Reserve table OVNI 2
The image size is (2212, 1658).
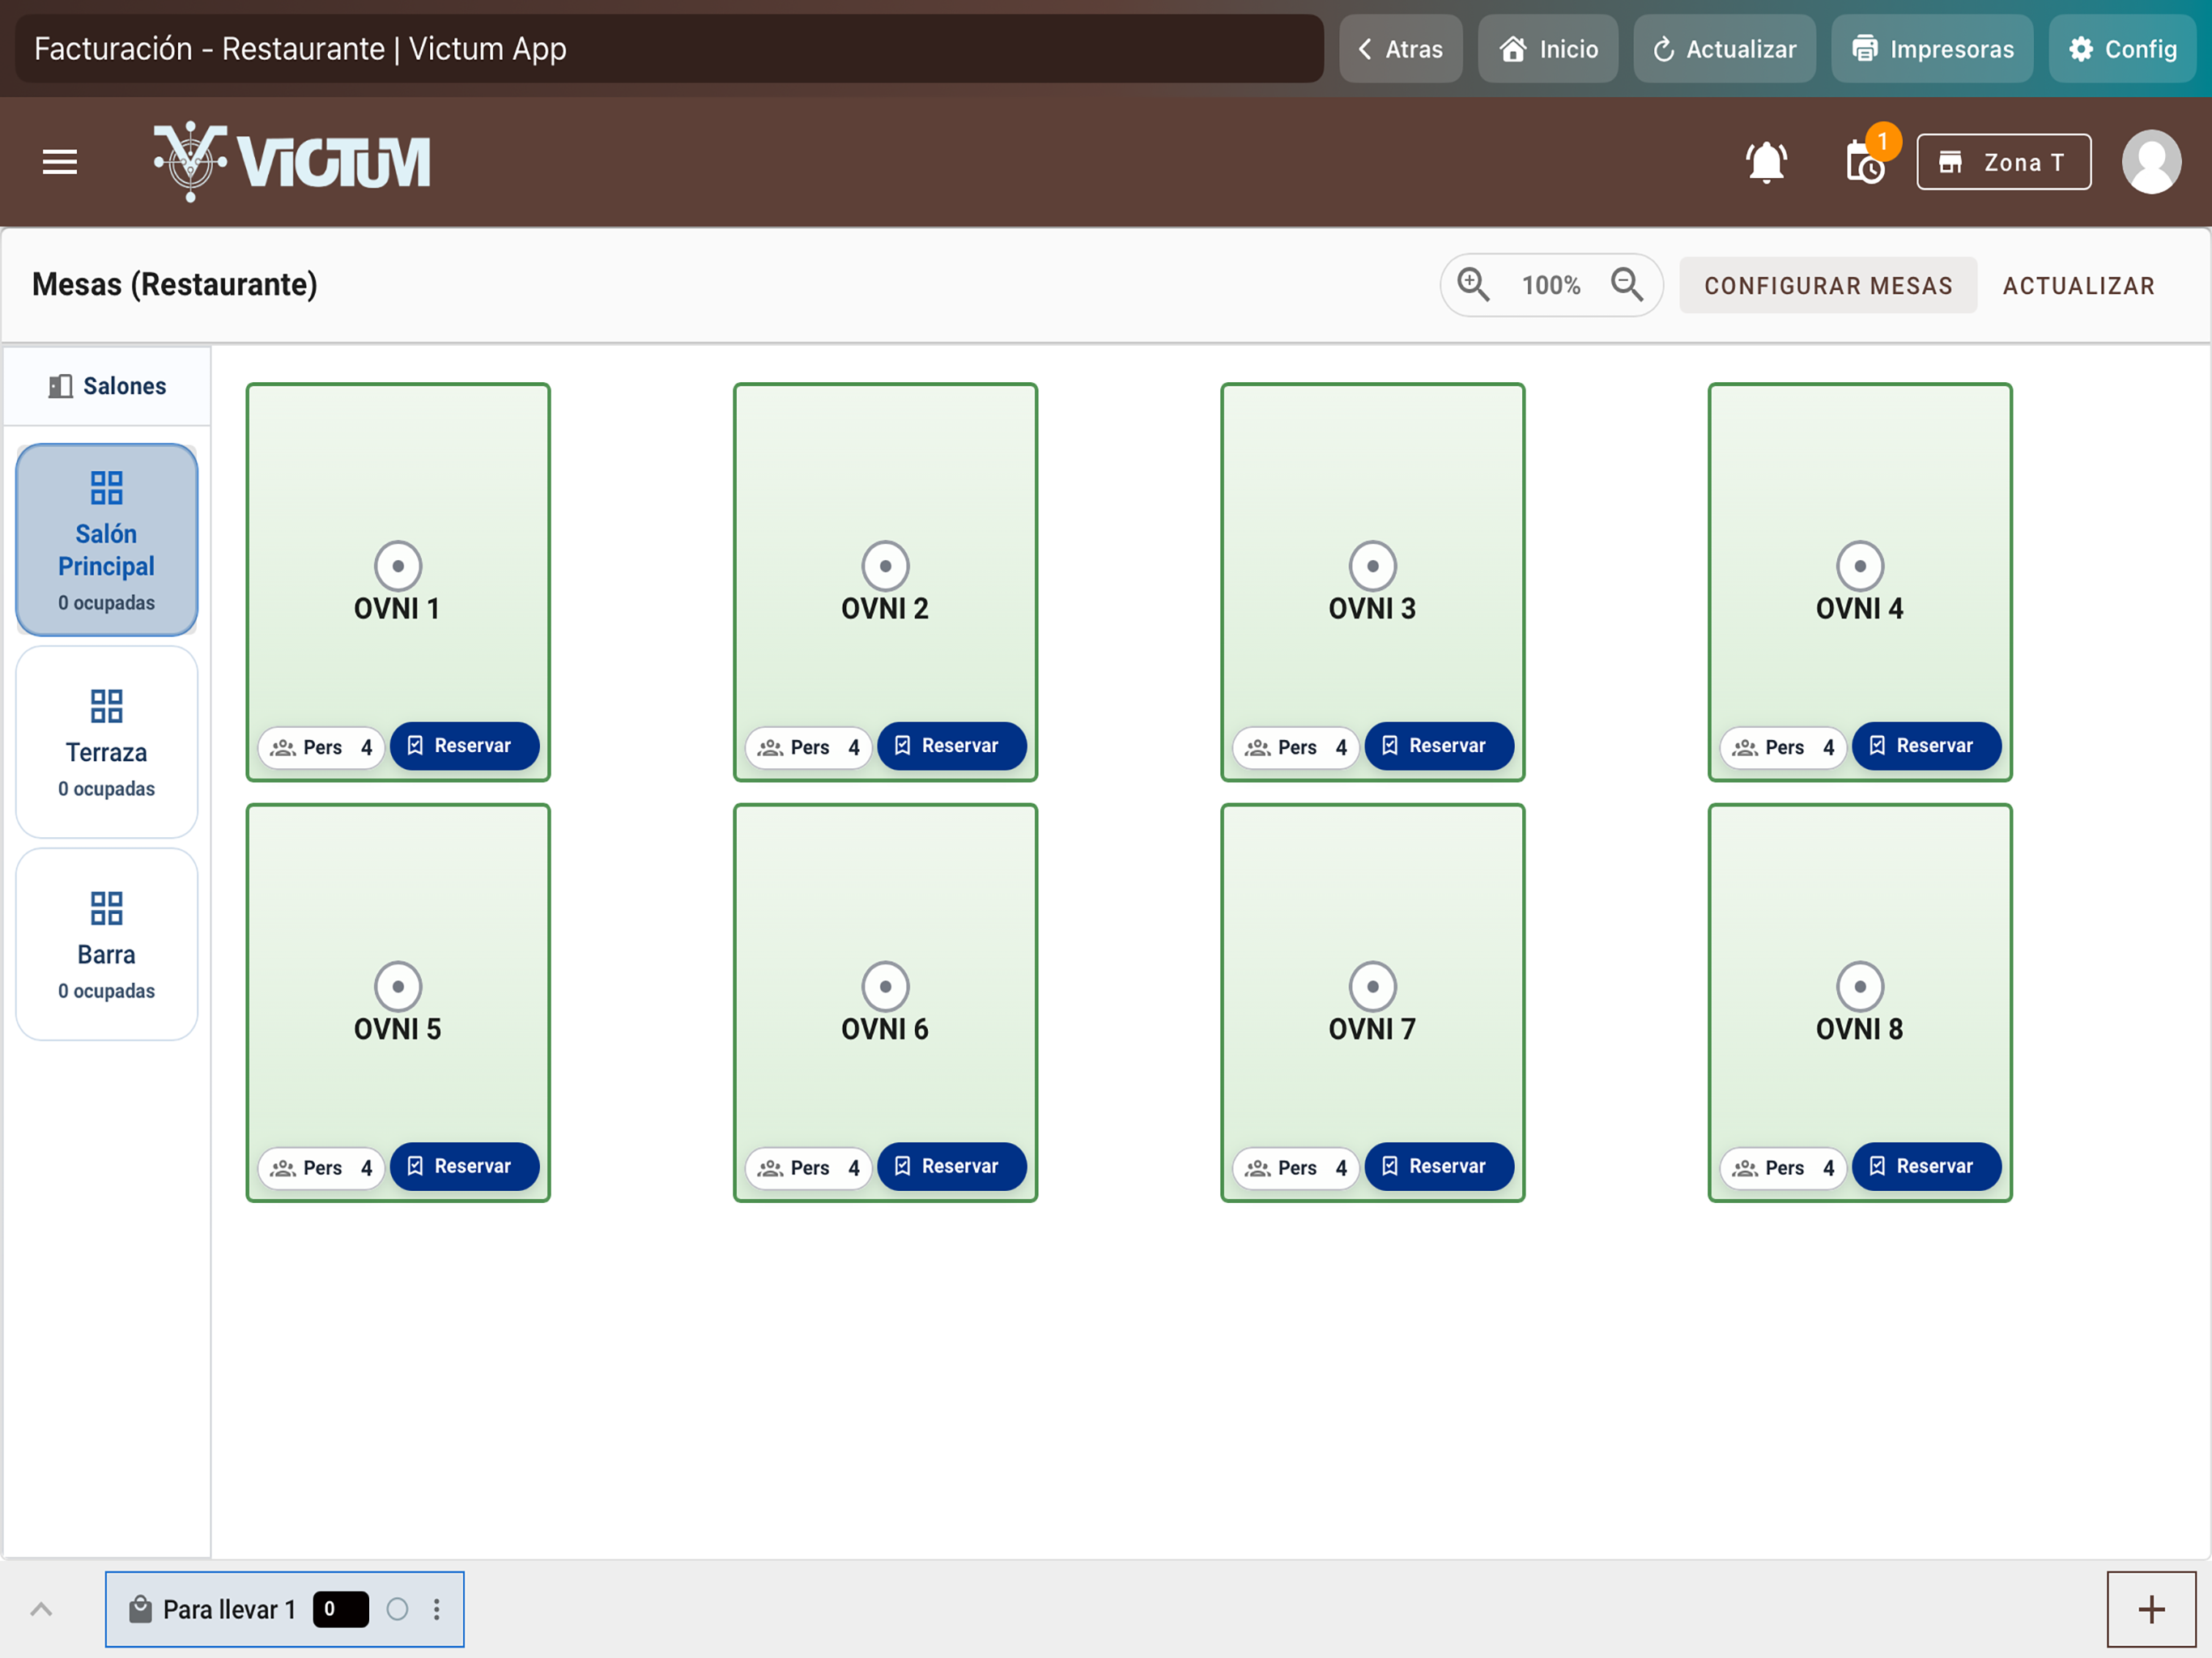[x=951, y=746]
